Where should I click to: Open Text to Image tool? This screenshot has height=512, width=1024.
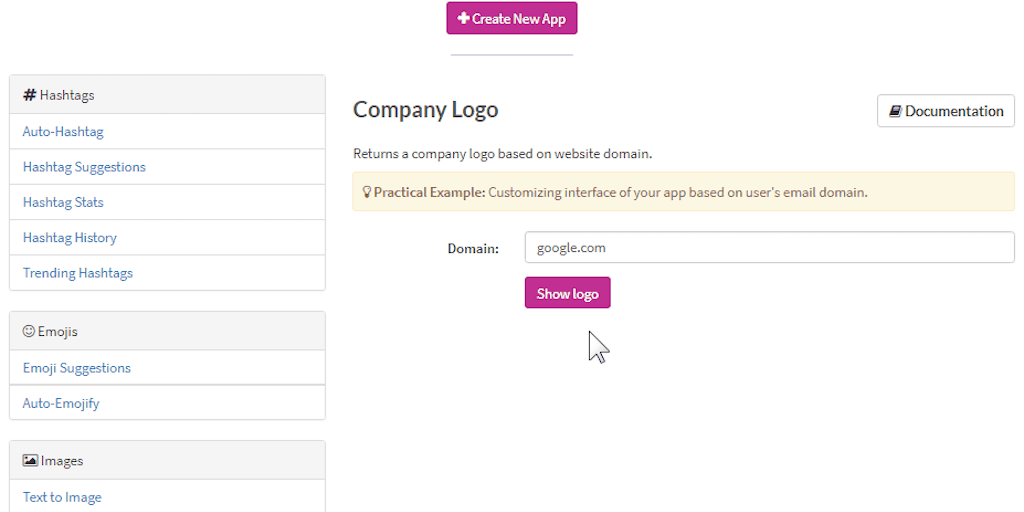[62, 497]
